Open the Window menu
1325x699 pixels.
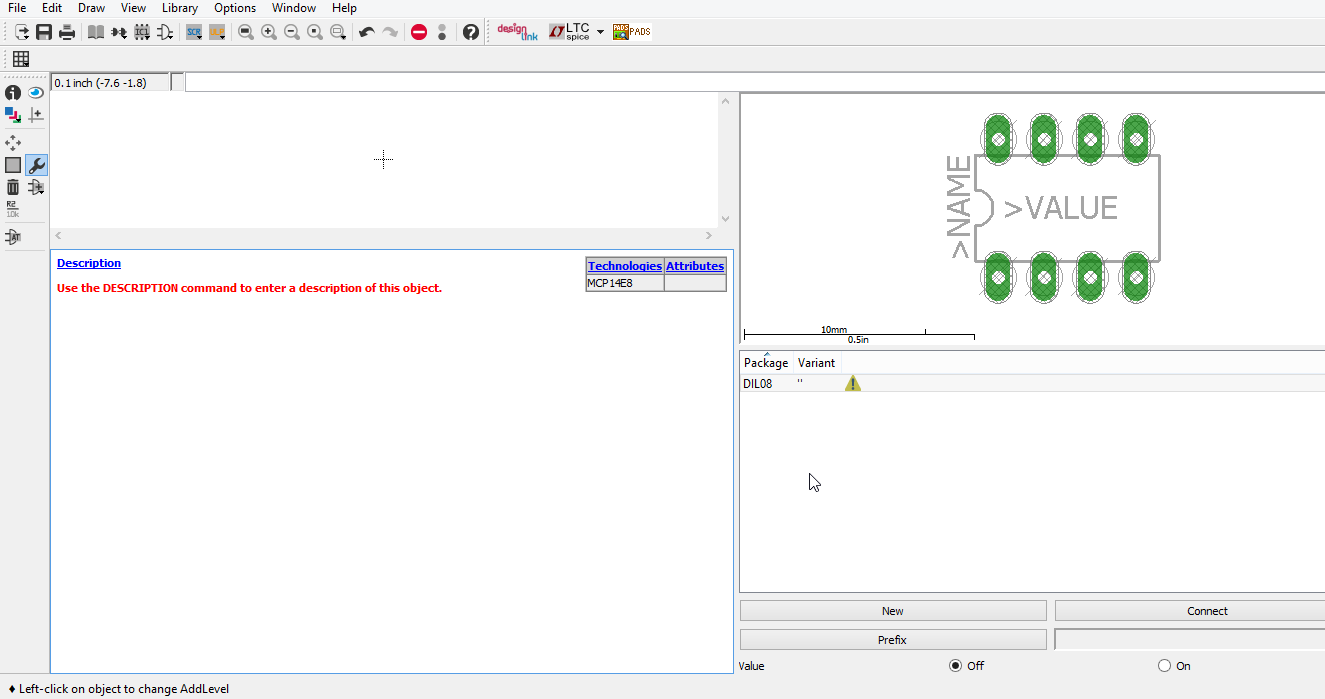(x=294, y=8)
